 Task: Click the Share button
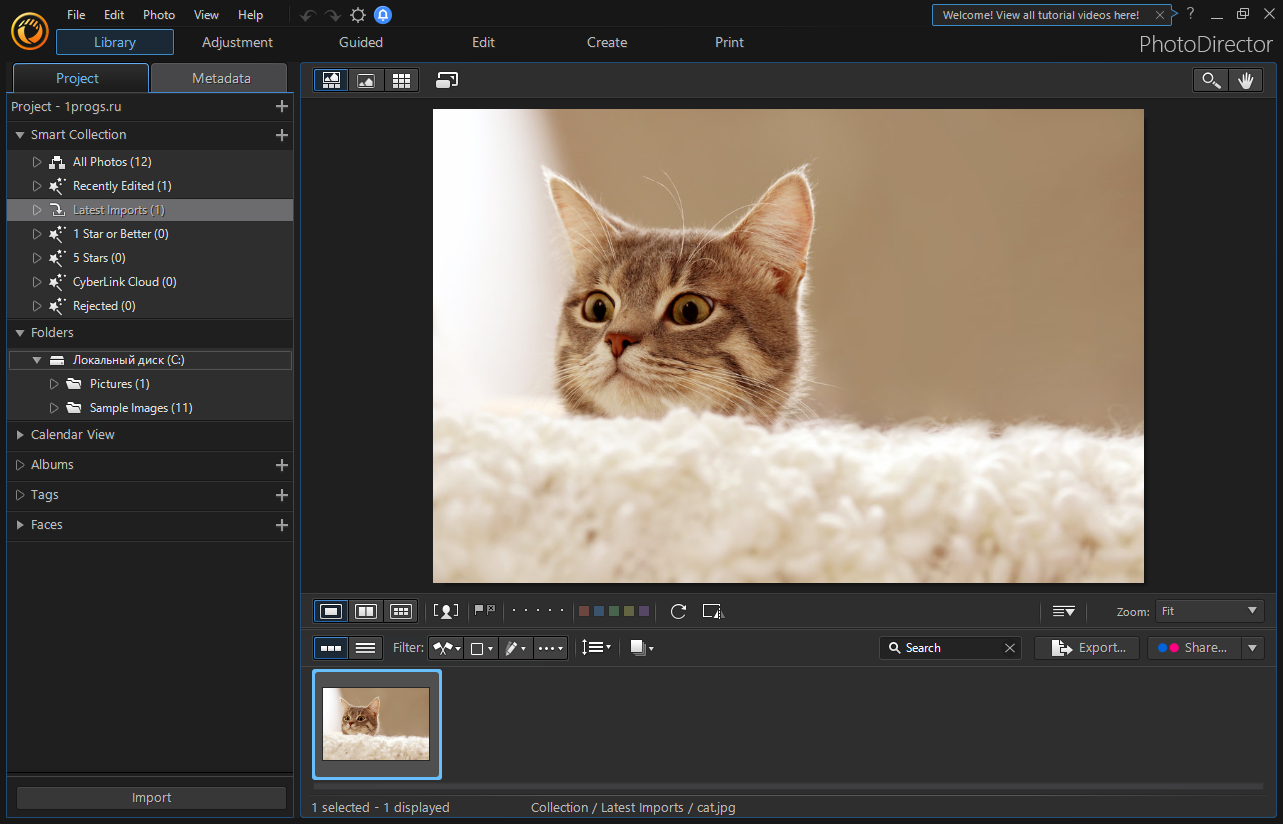pos(1194,648)
